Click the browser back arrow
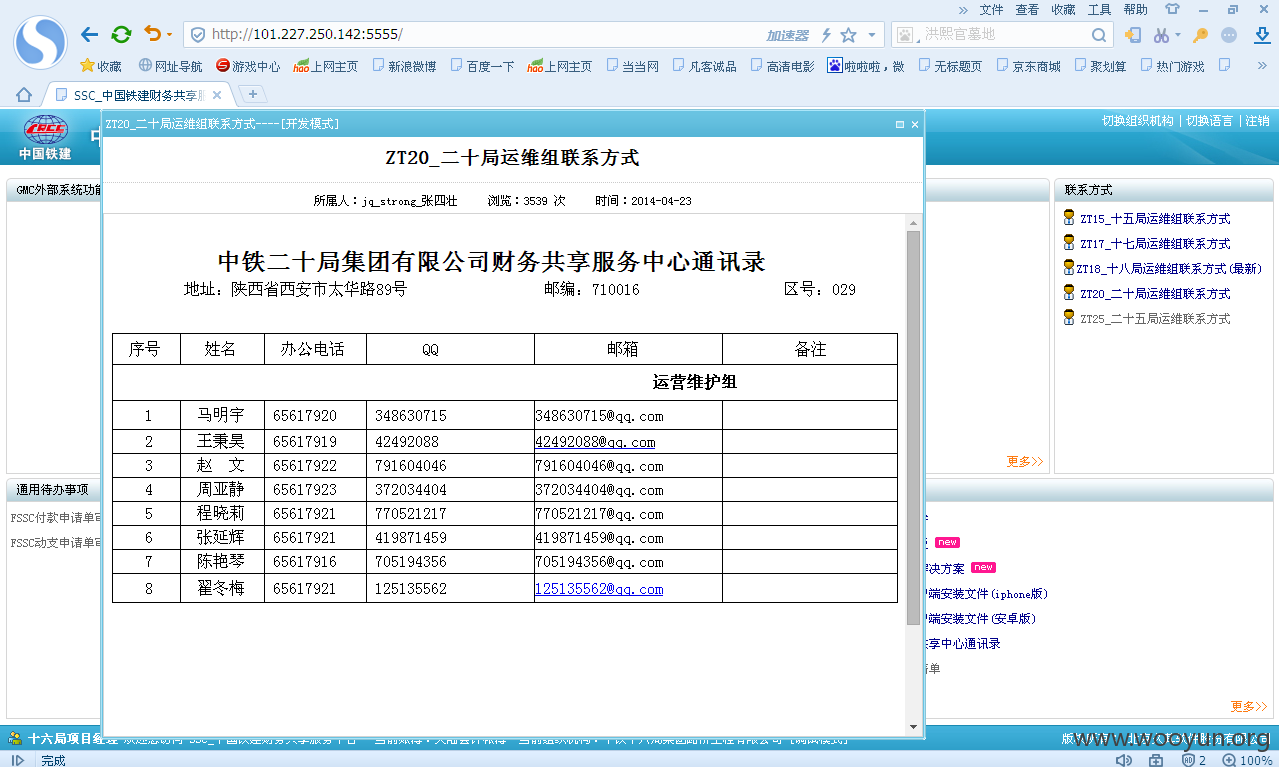 (x=90, y=35)
